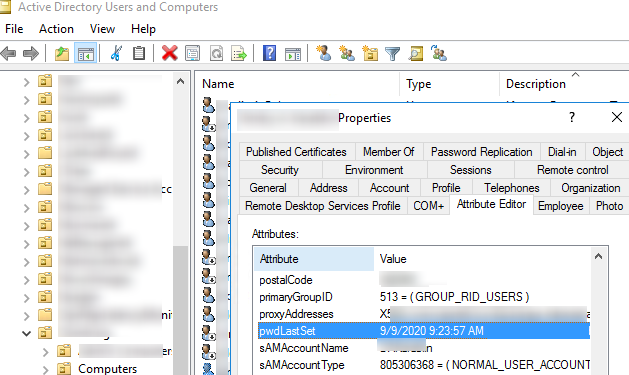Open the Address tab
This screenshot has height=375, width=629.
(329, 188)
